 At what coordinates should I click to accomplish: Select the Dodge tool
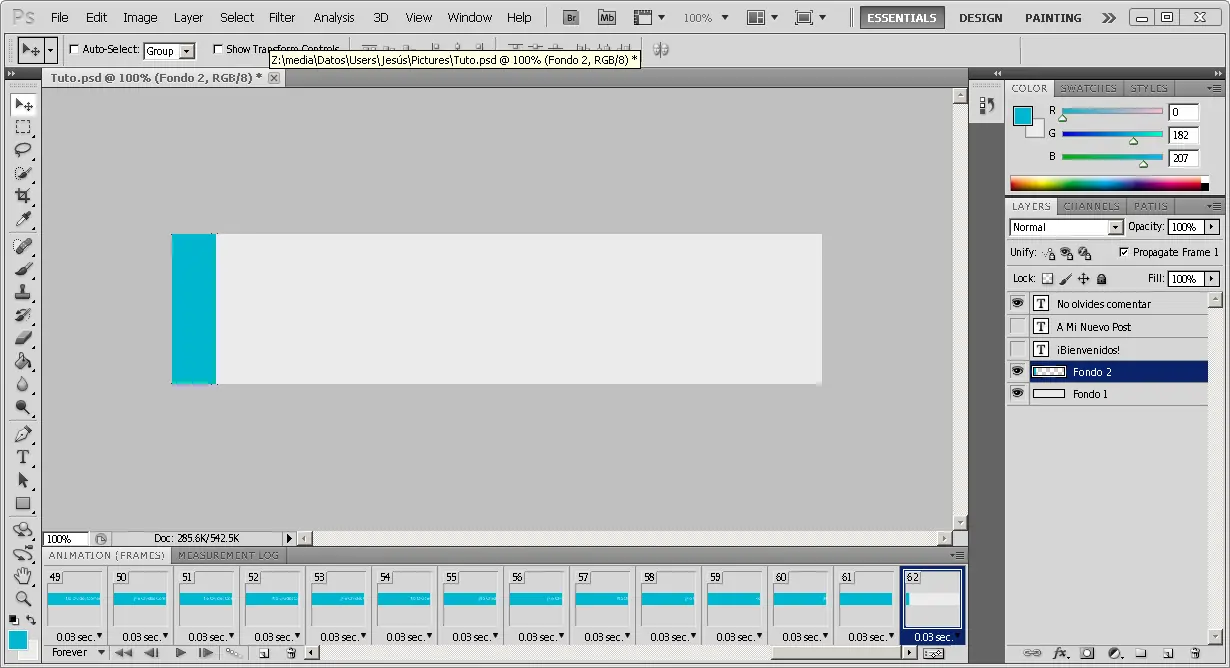point(23,407)
